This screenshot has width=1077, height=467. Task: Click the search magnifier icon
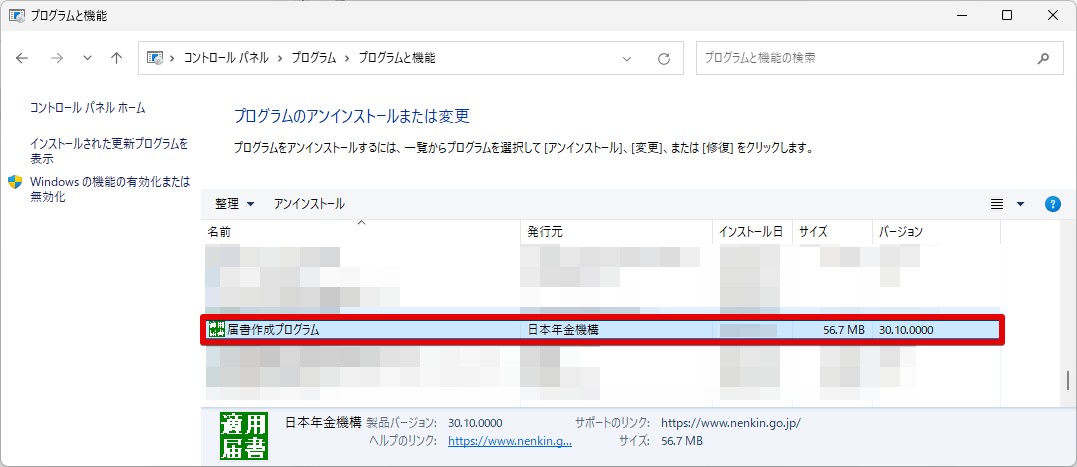(x=1043, y=58)
